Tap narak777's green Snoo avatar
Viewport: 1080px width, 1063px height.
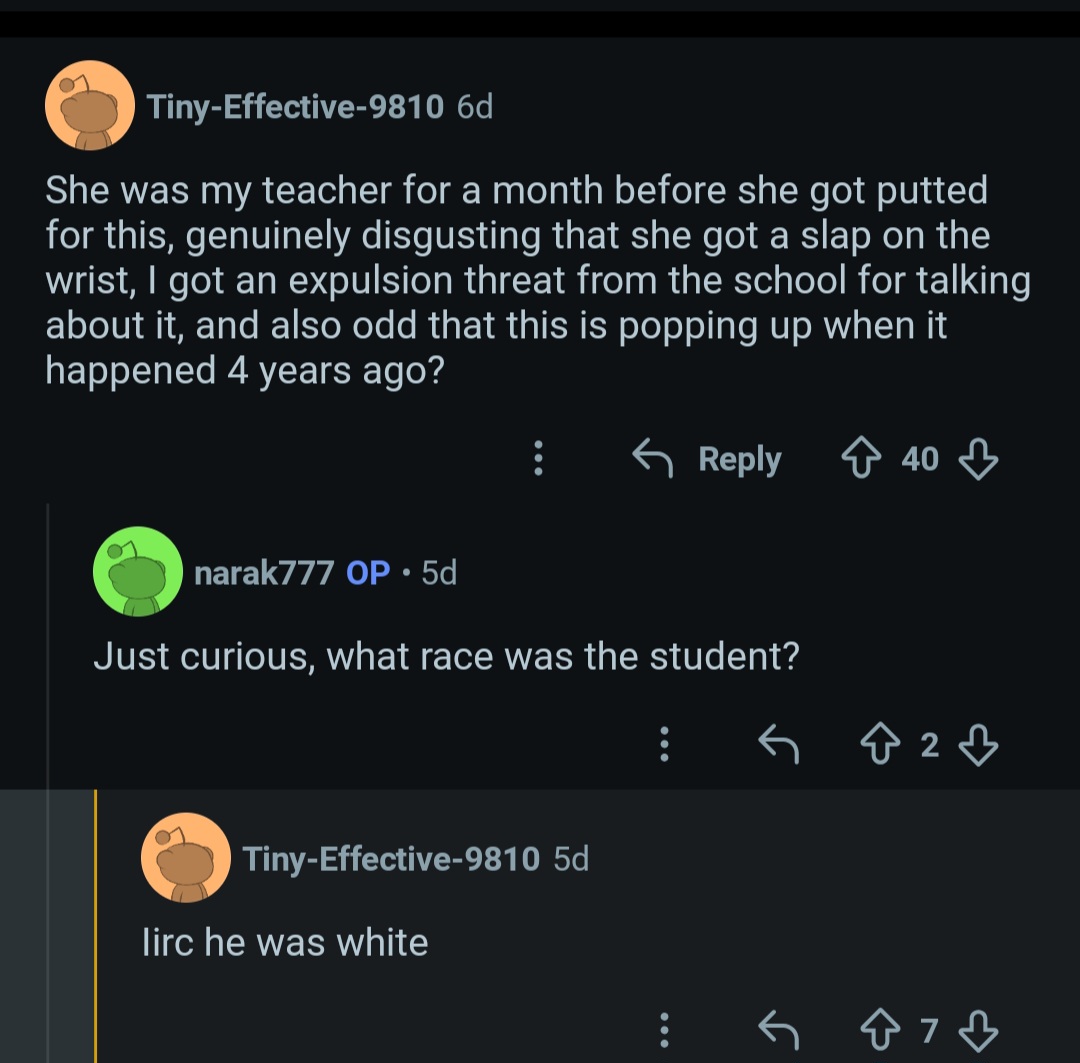click(x=137, y=572)
